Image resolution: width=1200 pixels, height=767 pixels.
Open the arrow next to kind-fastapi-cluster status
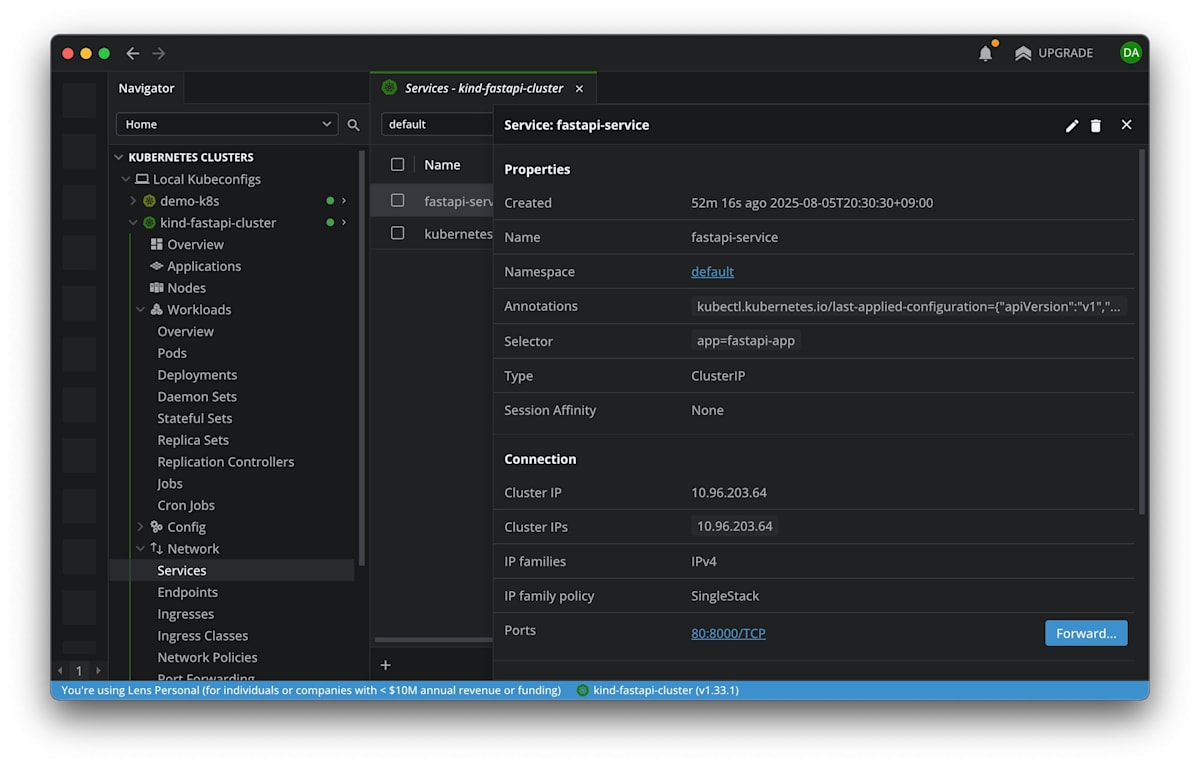[344, 223]
